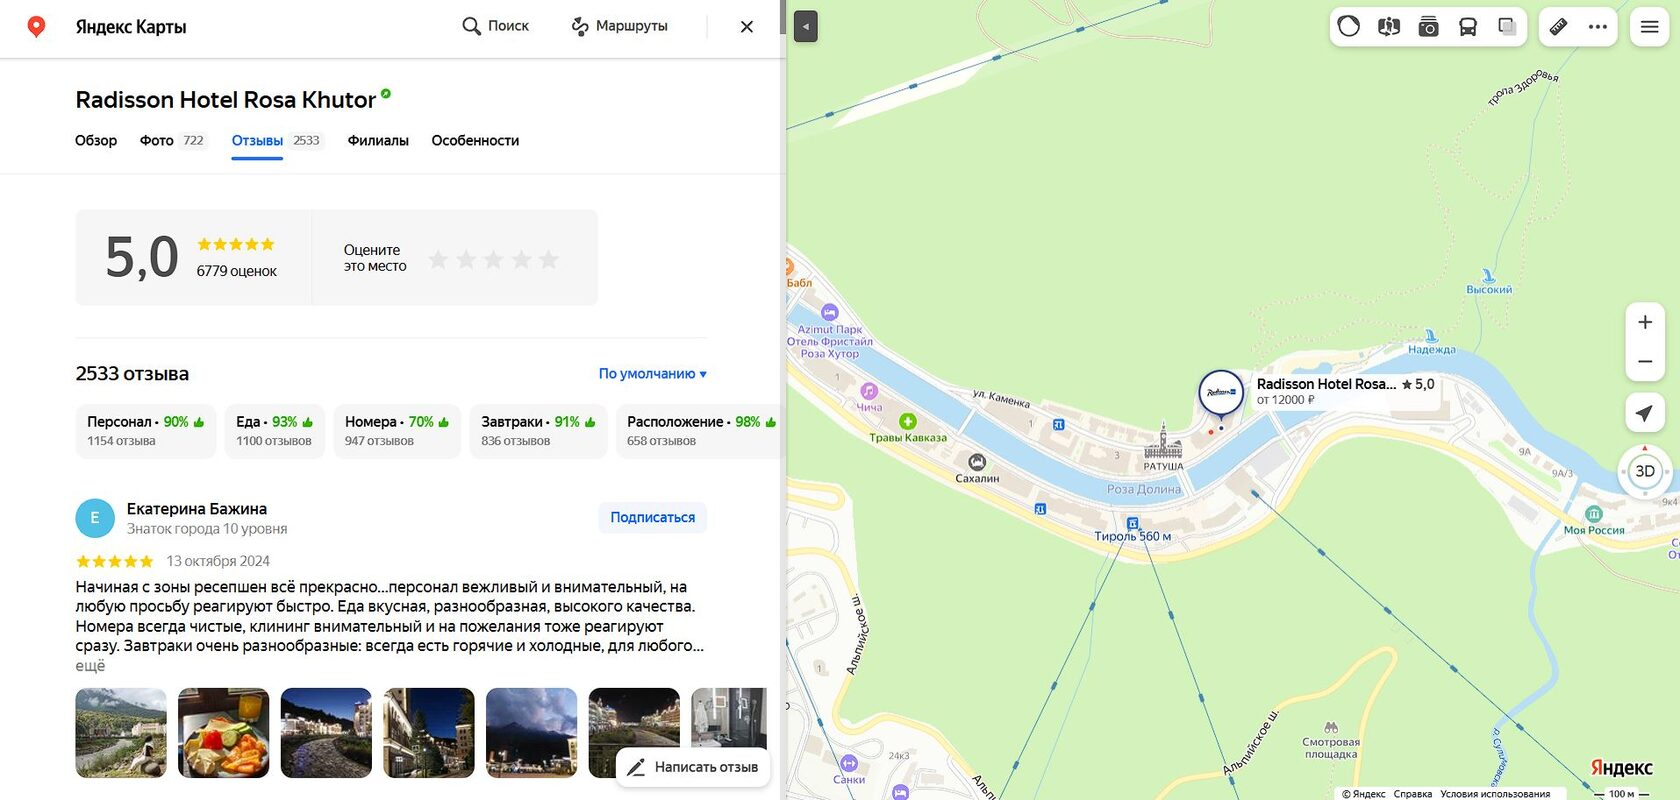Click the Смотровая площадка binoculars marker

click(1331, 727)
